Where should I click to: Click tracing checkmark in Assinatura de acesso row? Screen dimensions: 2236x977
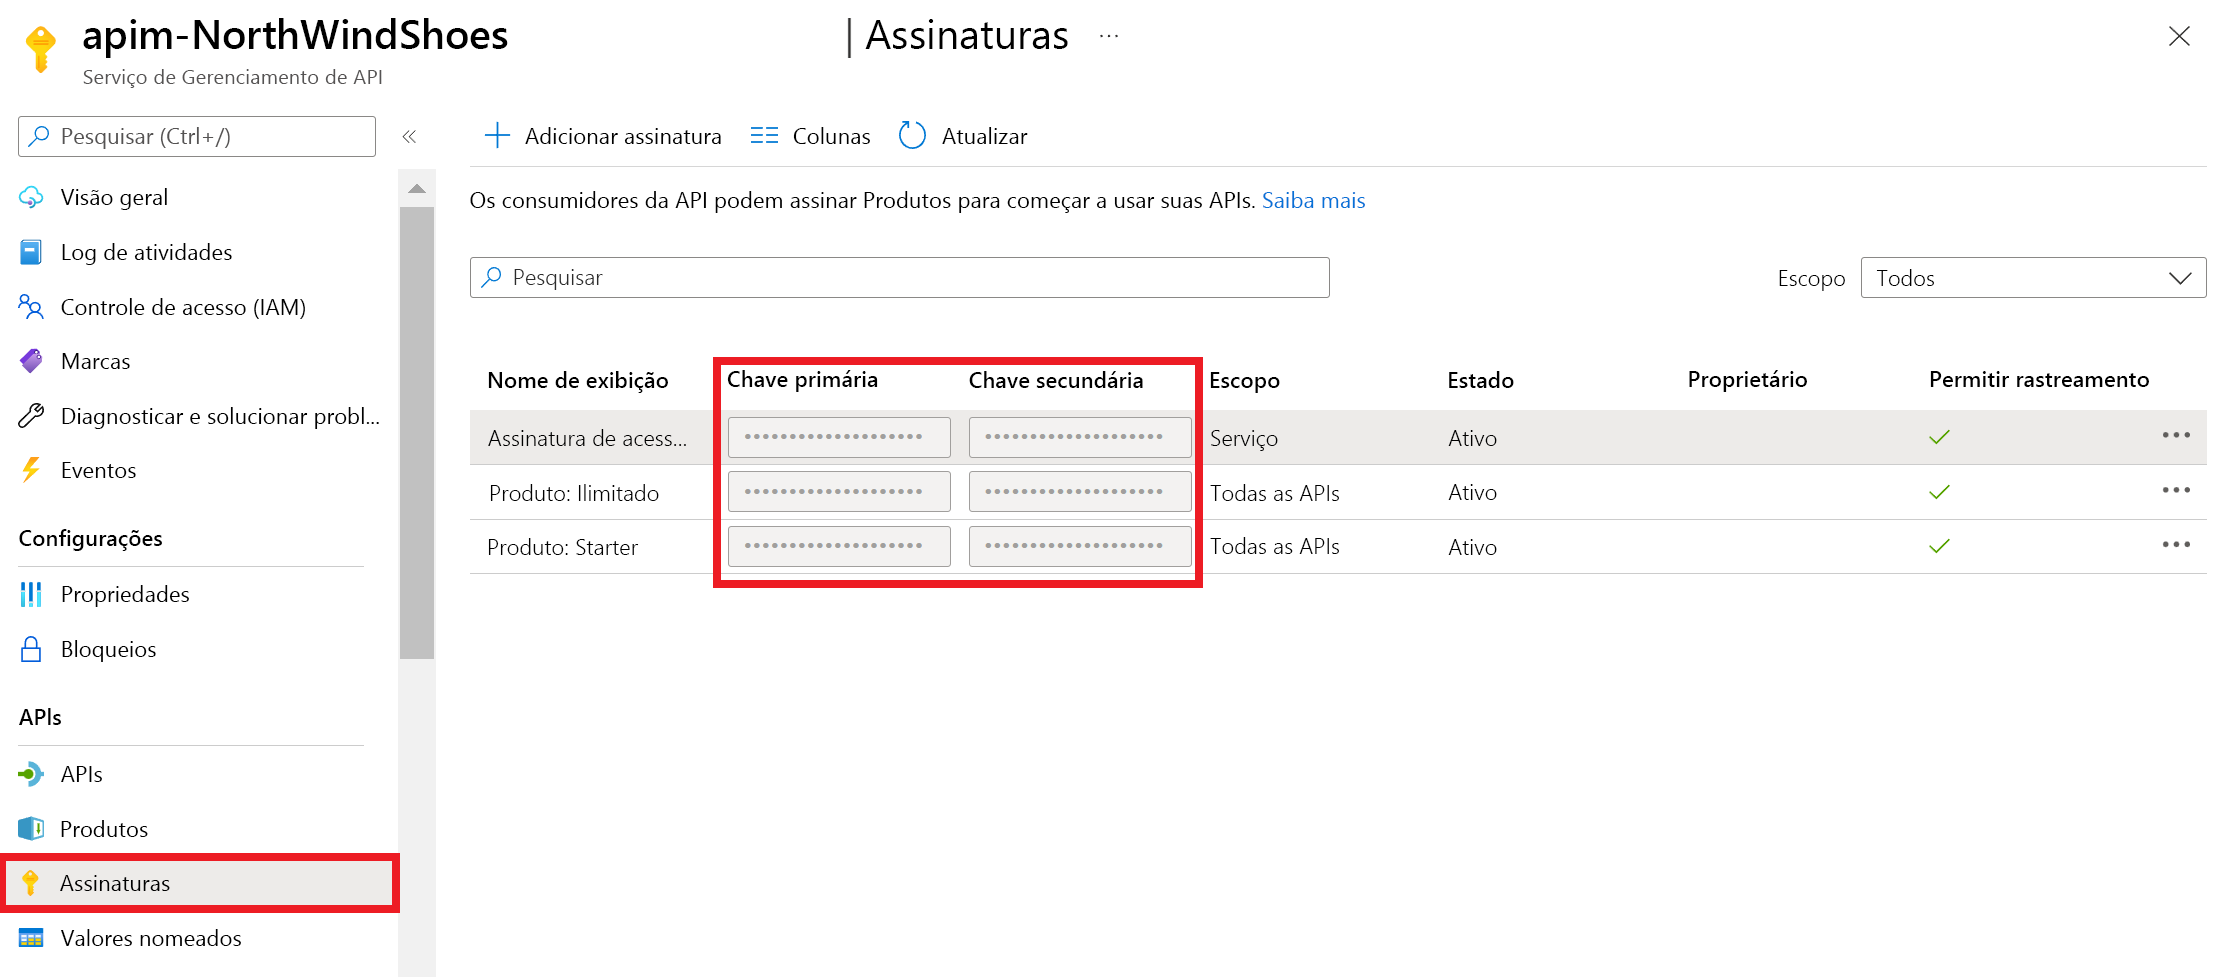[x=1940, y=437]
